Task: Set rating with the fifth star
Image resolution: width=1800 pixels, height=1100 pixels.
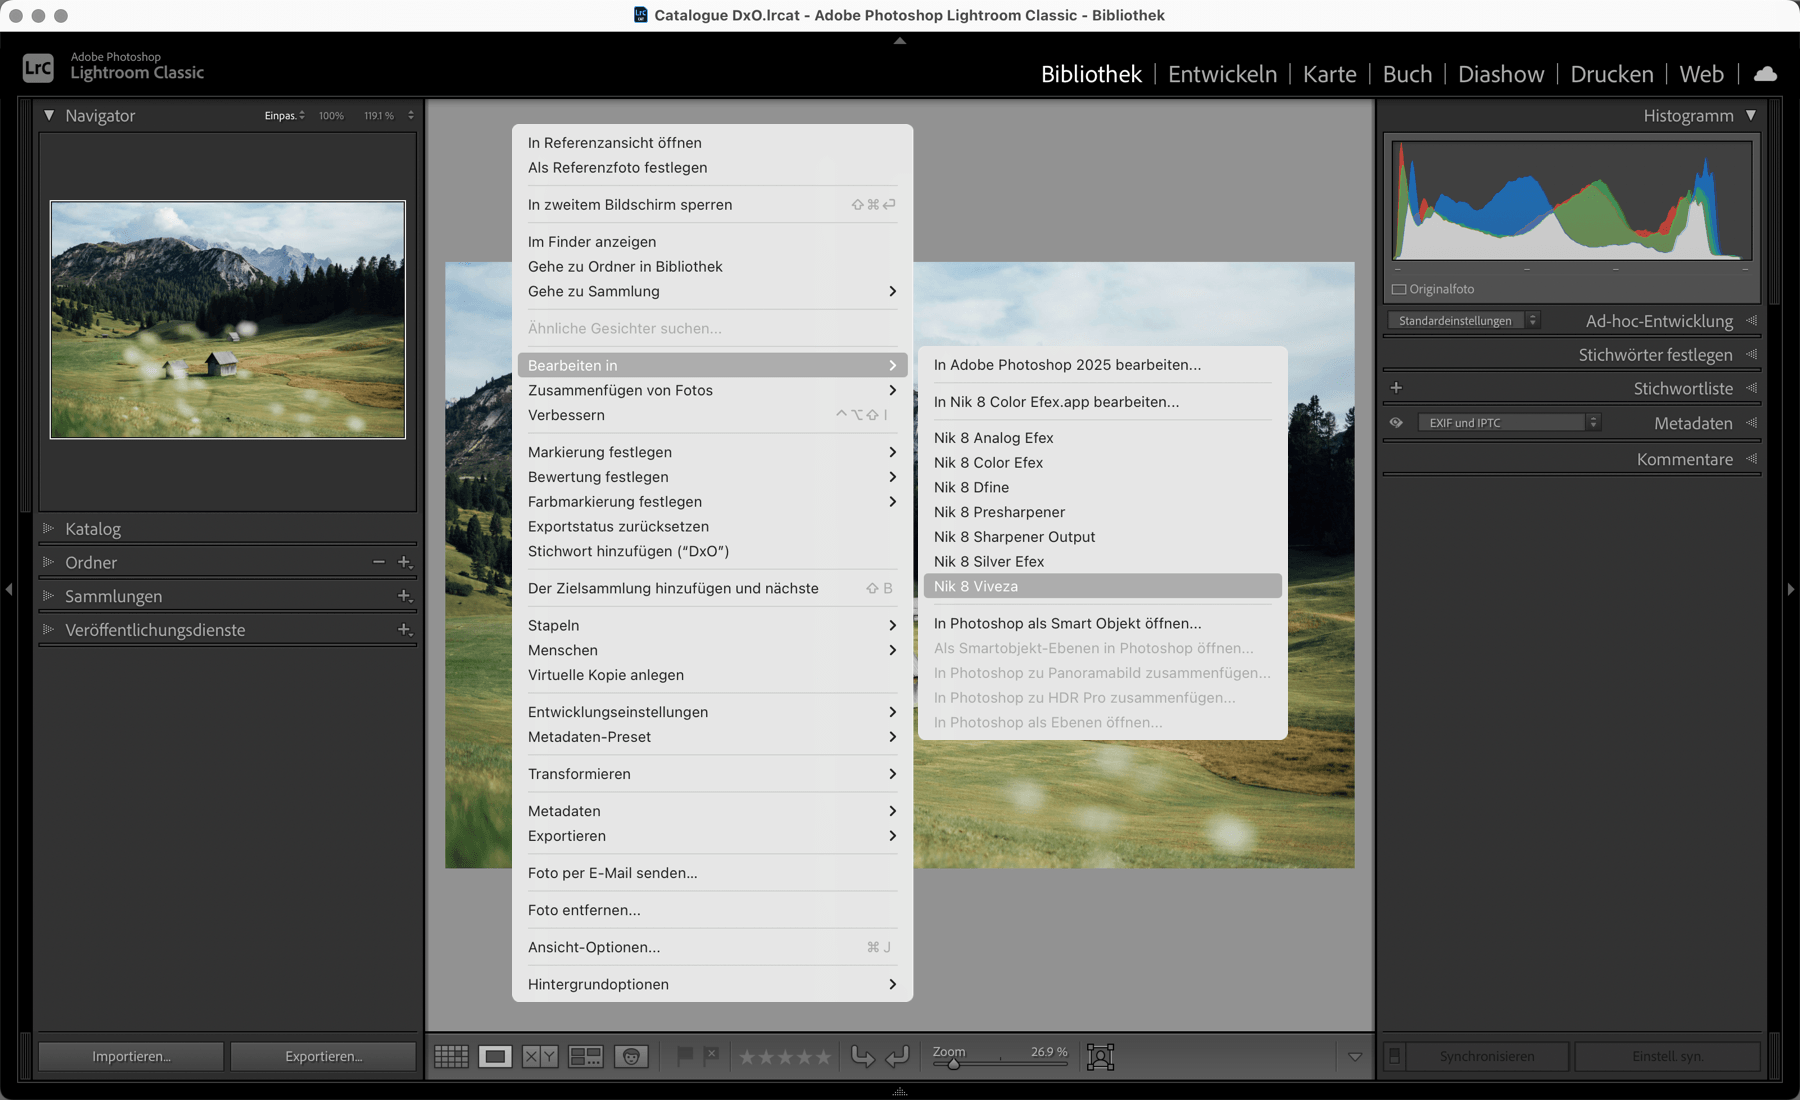Action: pos(823,1057)
